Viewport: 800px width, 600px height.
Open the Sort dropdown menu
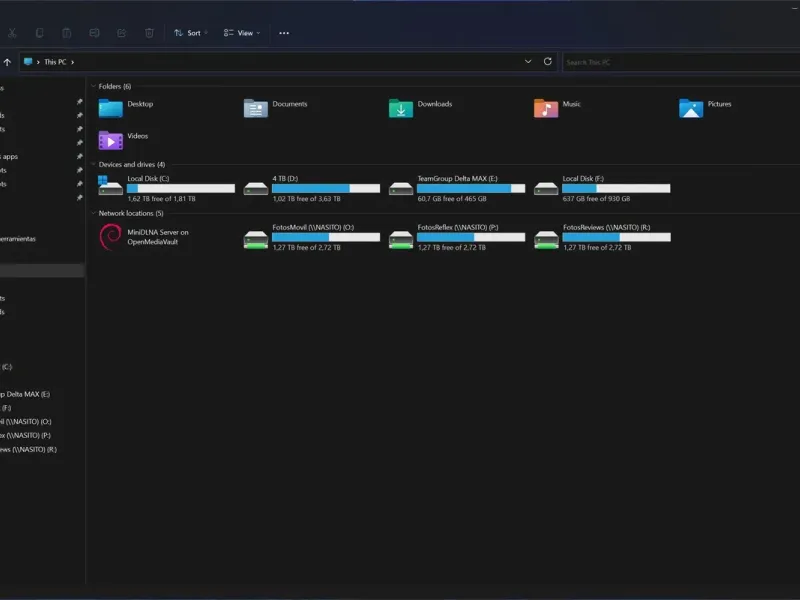(x=191, y=33)
